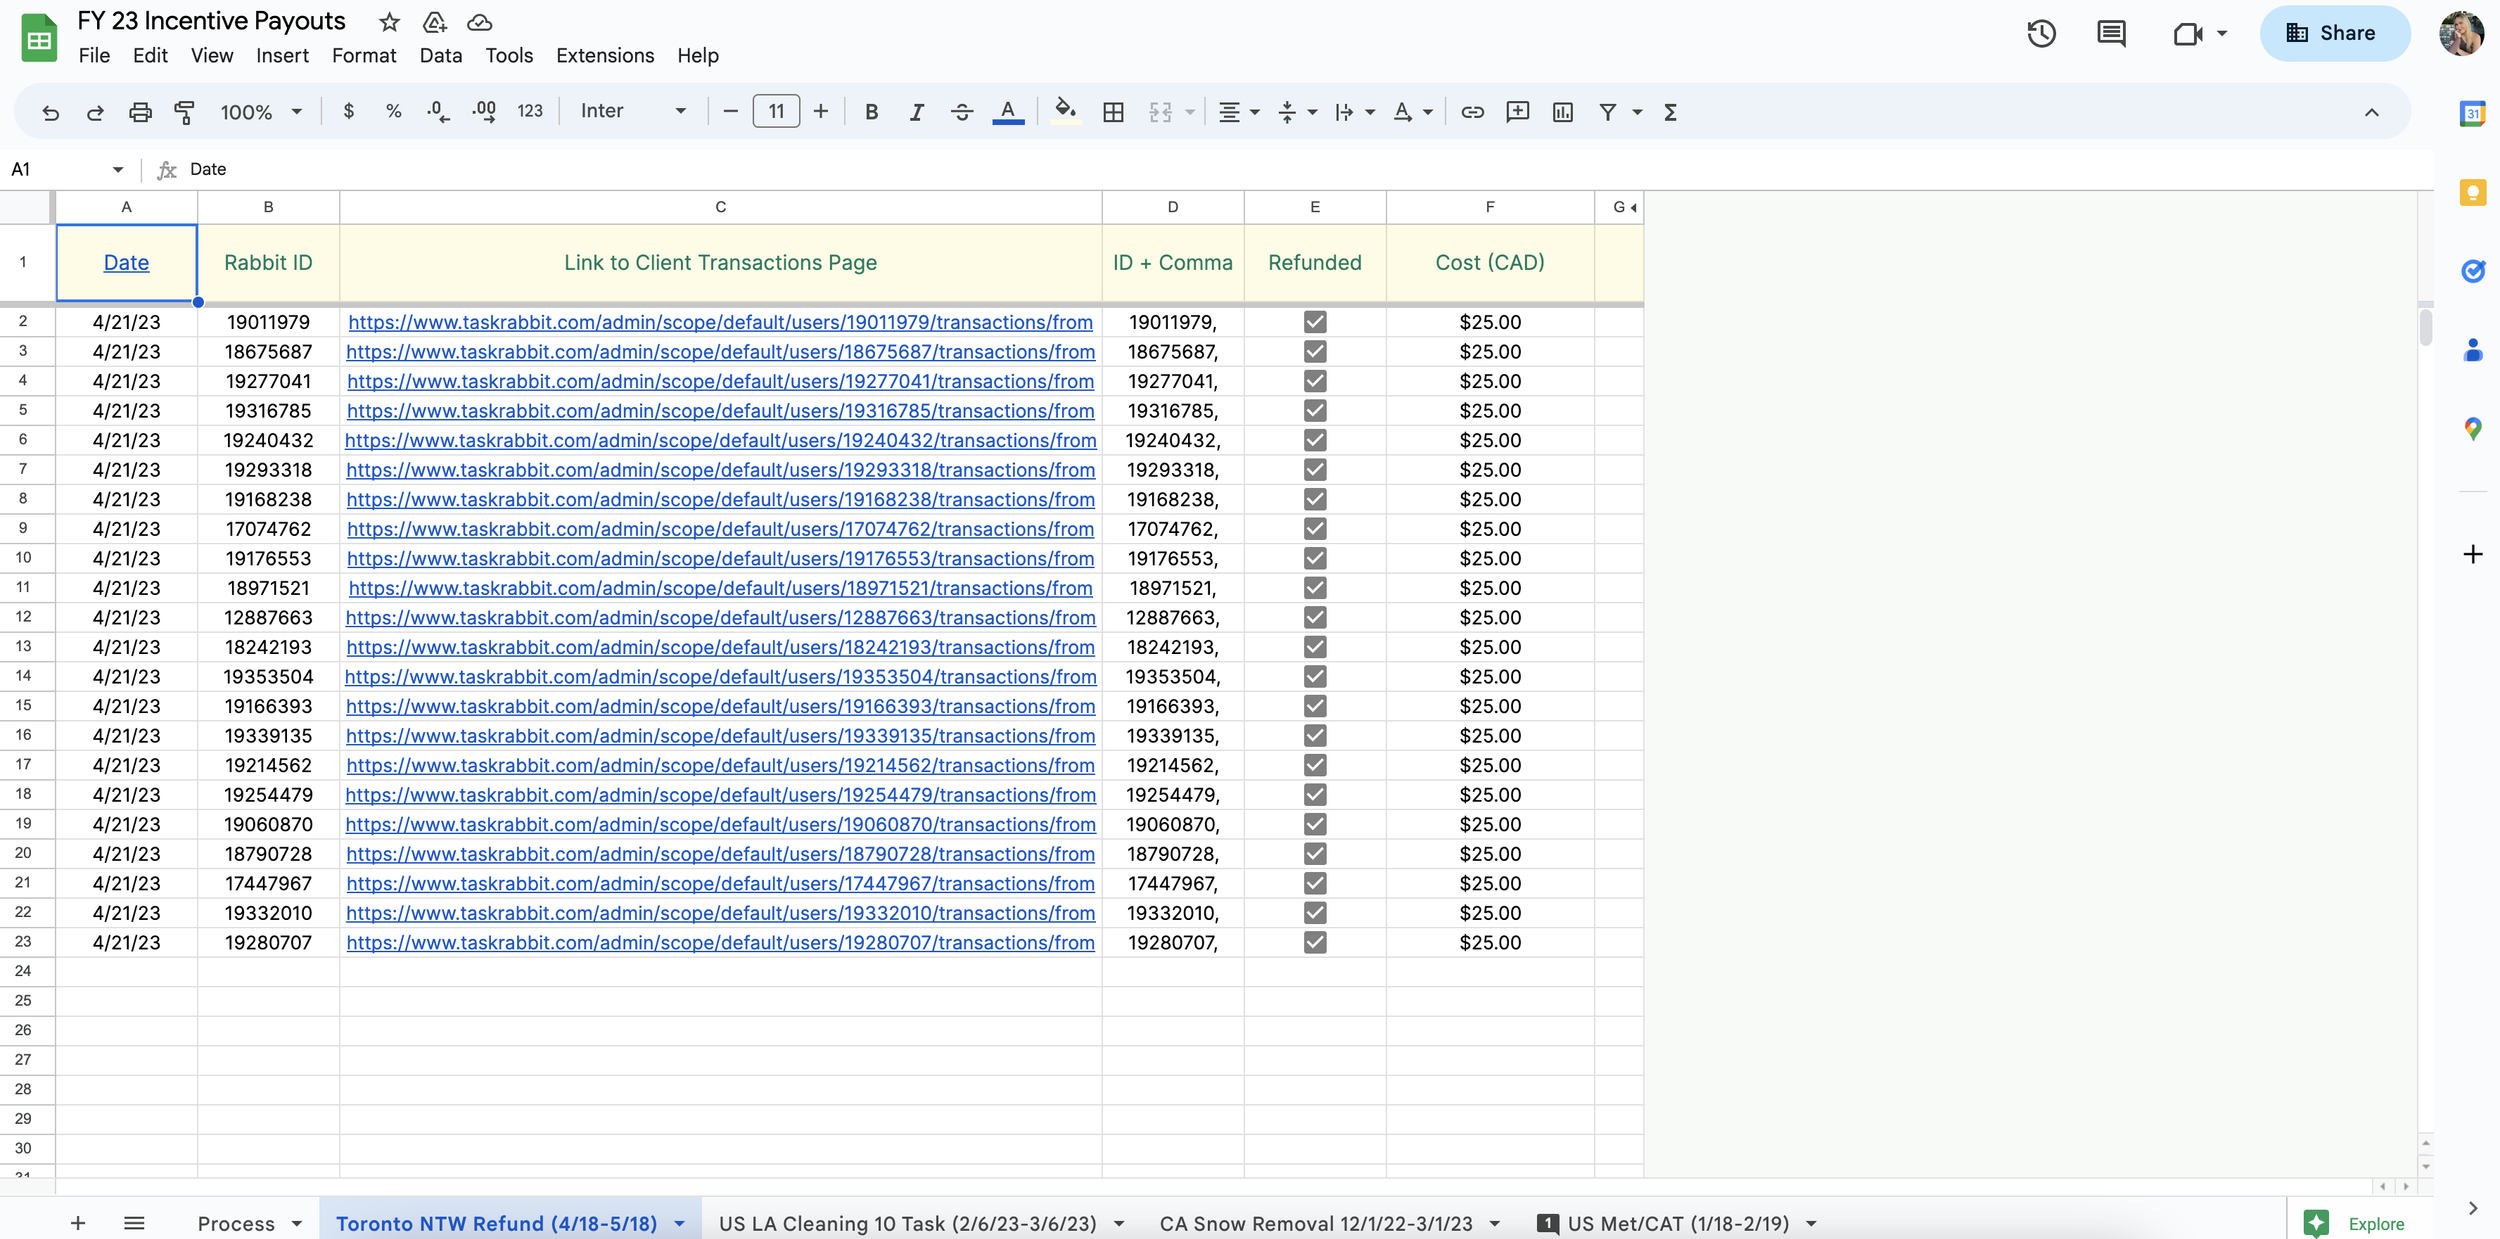Open the fill color picker
Image resolution: width=2500 pixels, height=1239 pixels.
(x=1065, y=112)
